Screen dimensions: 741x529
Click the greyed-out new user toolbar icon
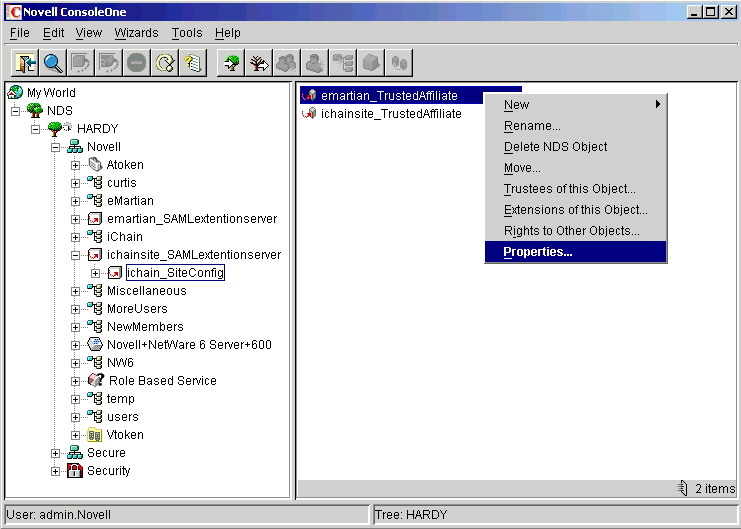pyautogui.click(x=315, y=62)
